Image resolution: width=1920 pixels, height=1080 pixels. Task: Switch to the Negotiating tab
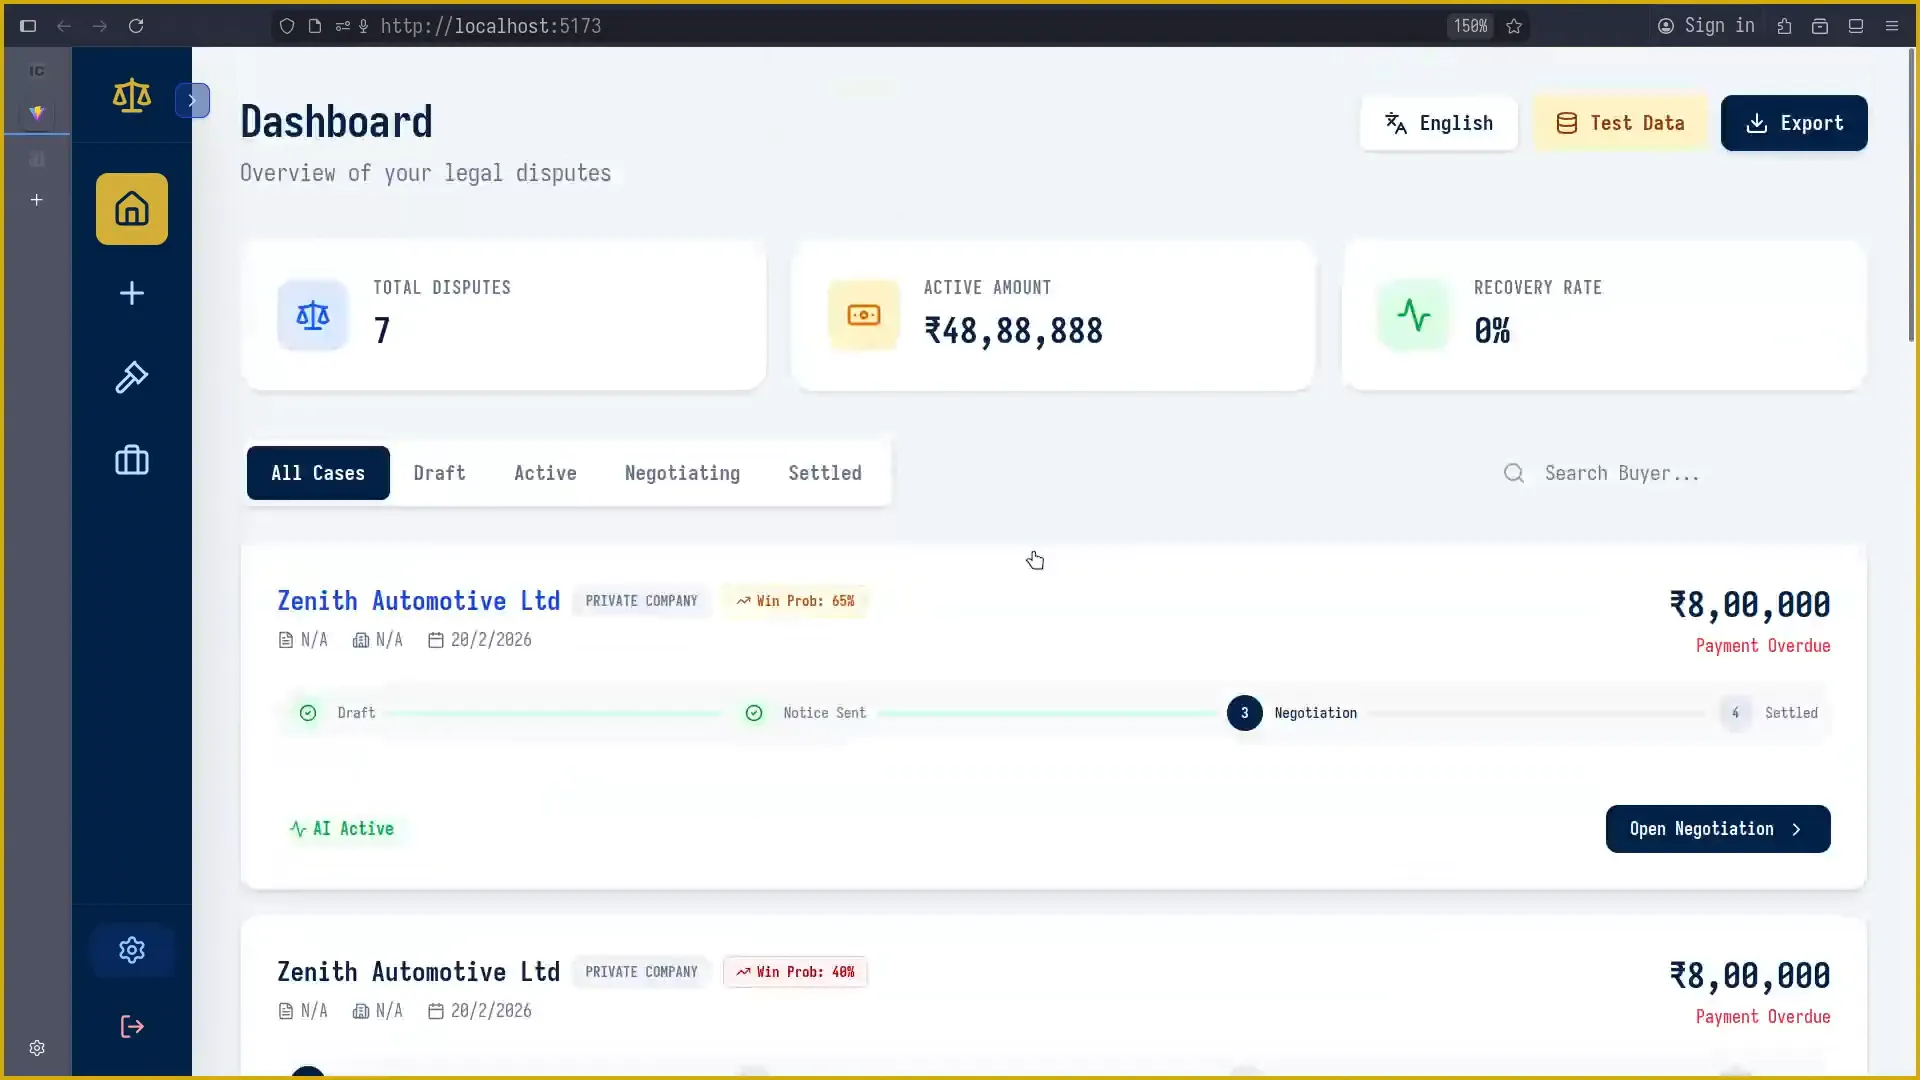coord(682,473)
